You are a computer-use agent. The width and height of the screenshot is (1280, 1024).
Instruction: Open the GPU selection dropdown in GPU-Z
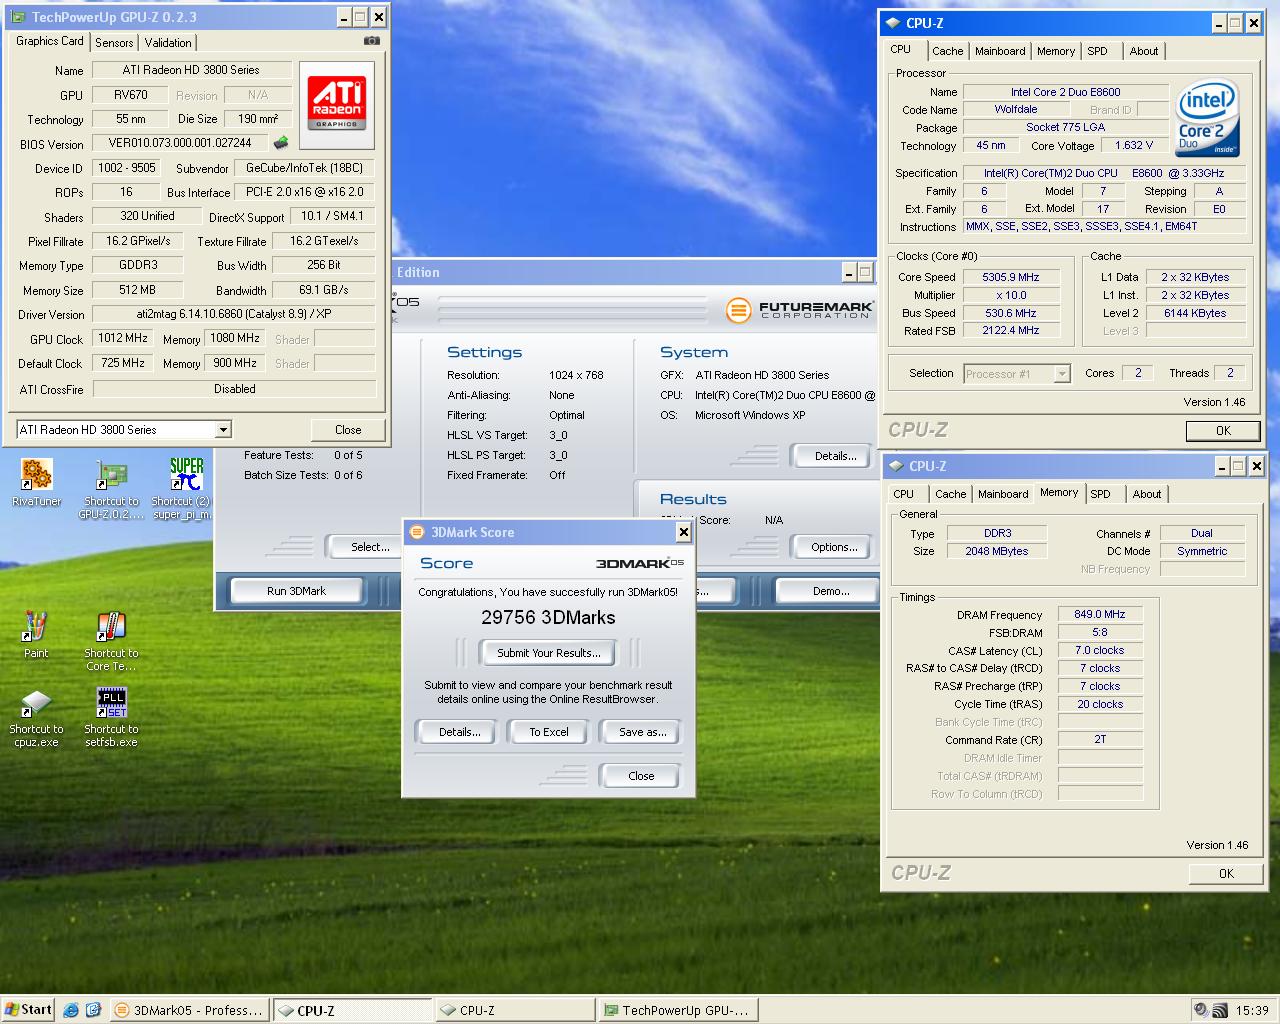[223, 430]
